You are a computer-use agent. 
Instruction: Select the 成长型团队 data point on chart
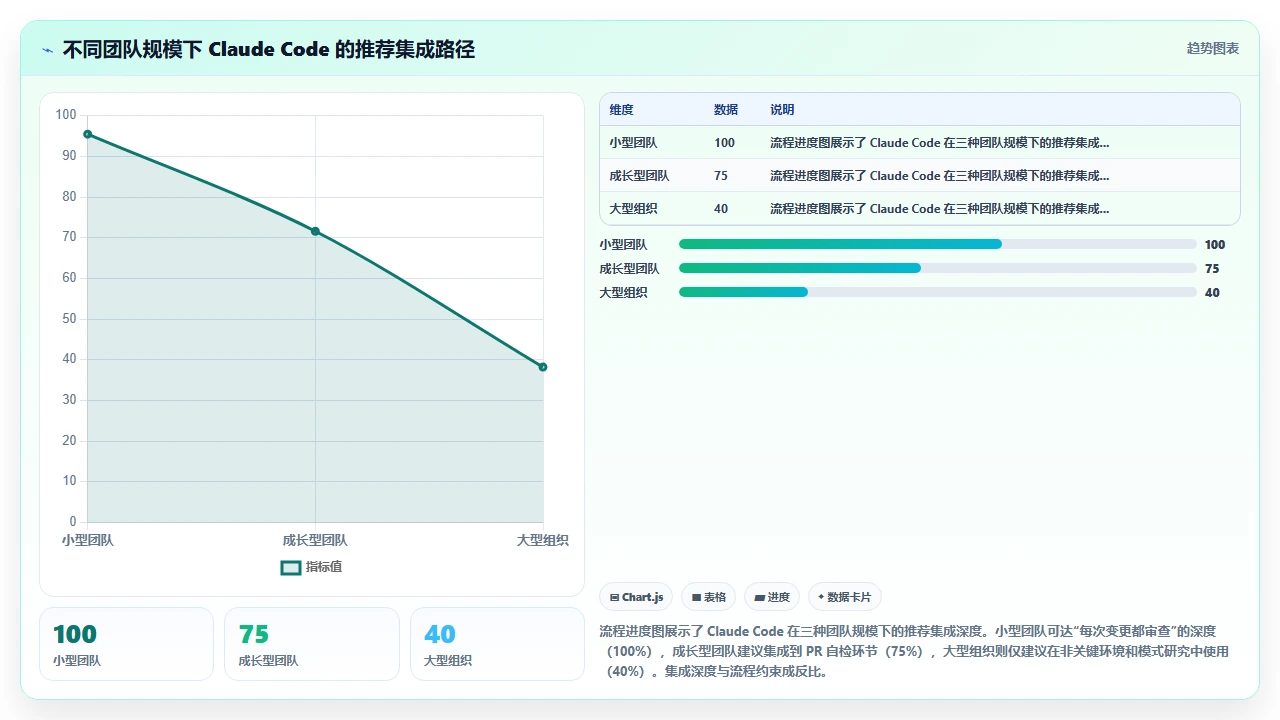315,231
